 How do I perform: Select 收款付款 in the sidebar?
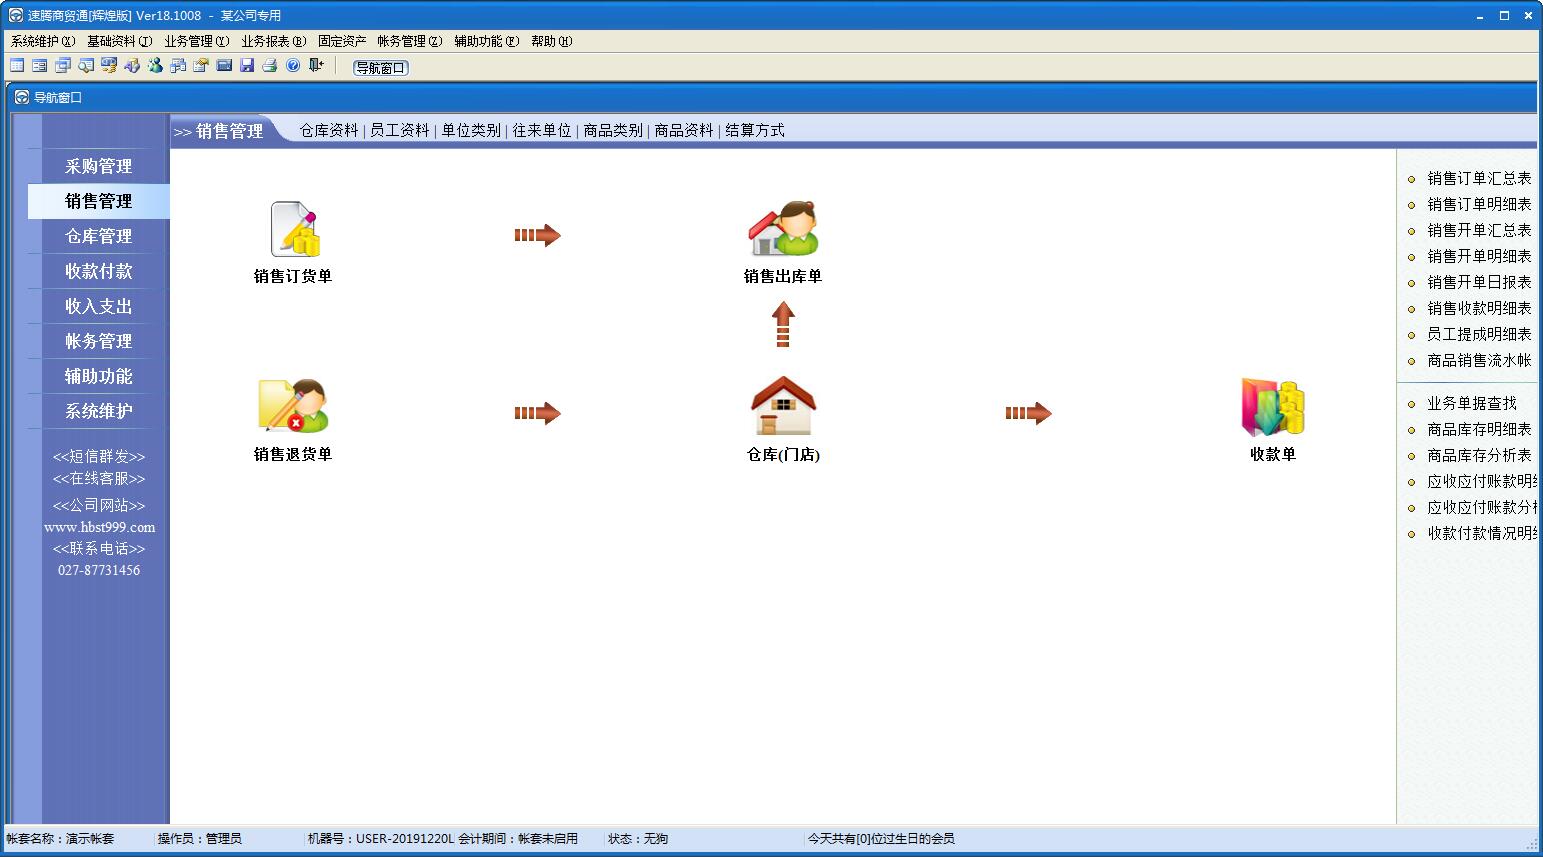click(x=99, y=271)
